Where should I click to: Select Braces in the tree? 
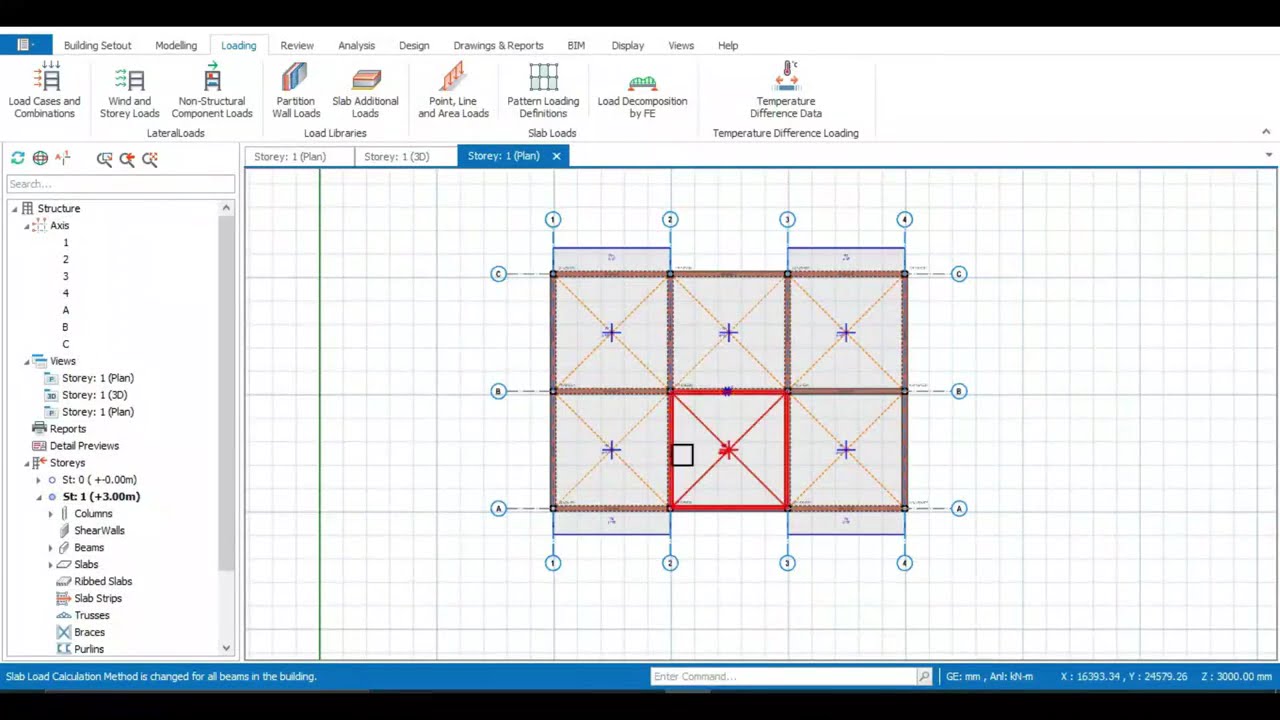[x=89, y=632]
